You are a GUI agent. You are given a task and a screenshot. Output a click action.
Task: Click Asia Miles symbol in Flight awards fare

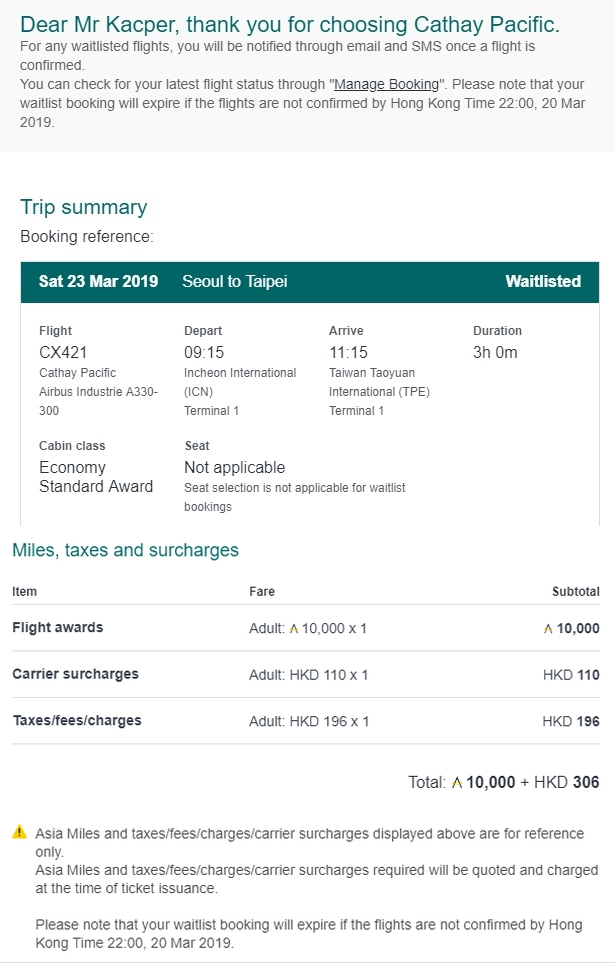[x=294, y=629]
